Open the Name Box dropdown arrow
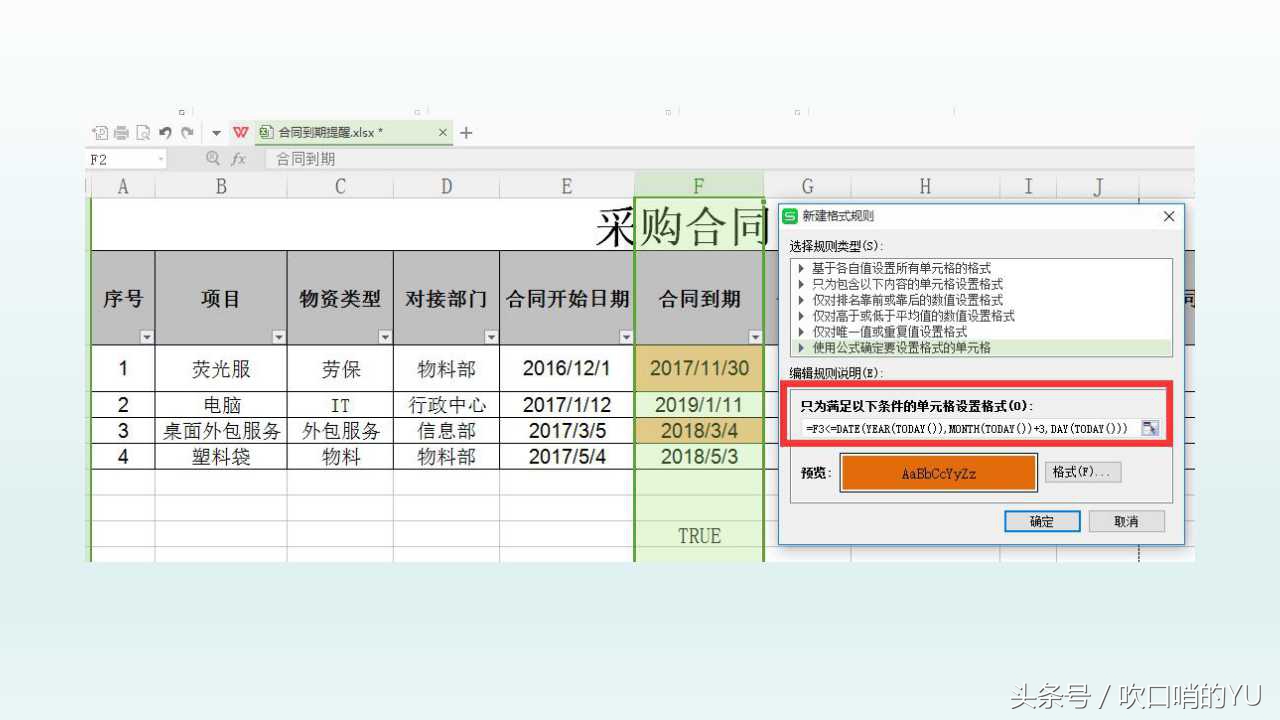This screenshot has height=720, width=1280. [161, 159]
